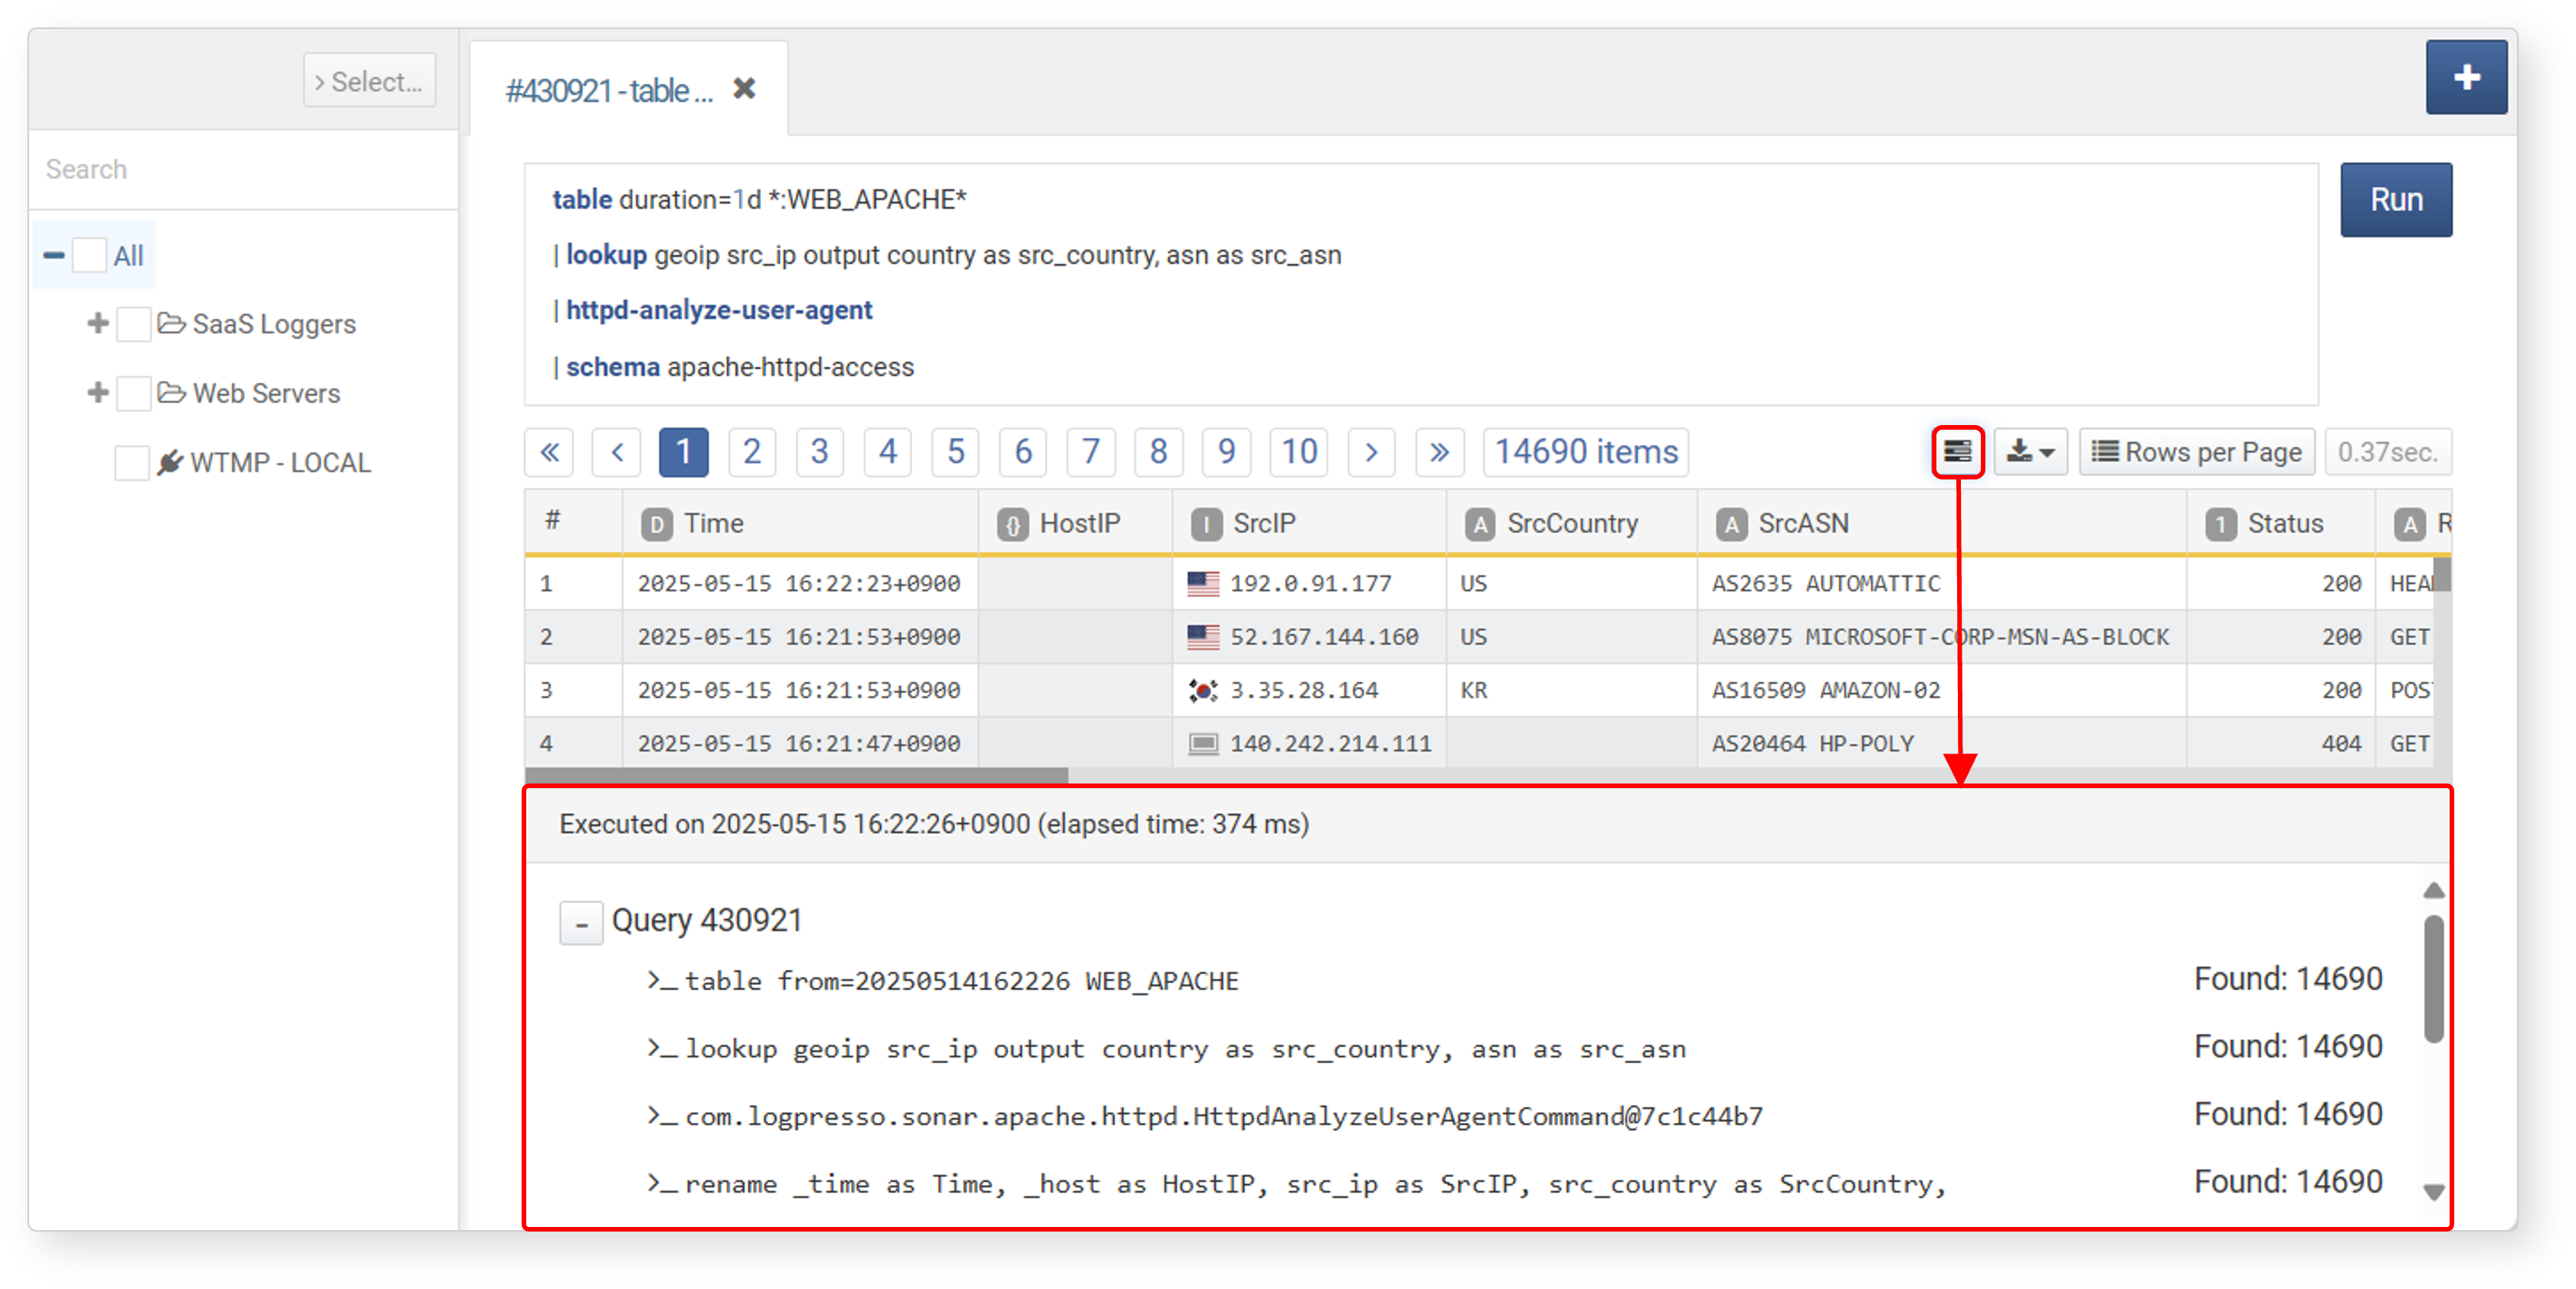The height and width of the screenshot is (1289, 2576).
Task: Click the integer type icon beside Status
Action: tap(2220, 524)
